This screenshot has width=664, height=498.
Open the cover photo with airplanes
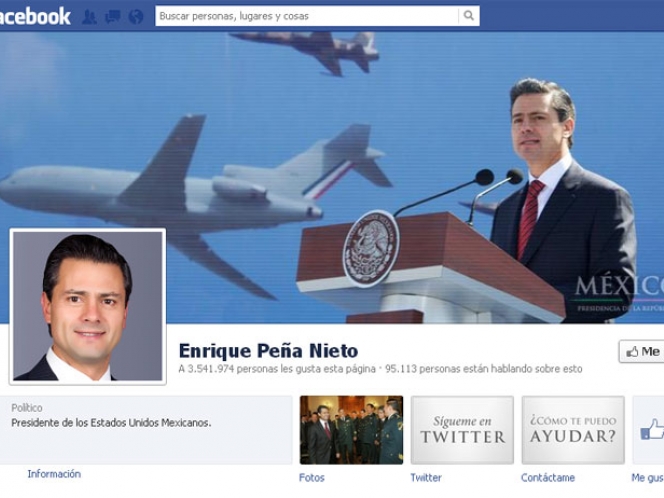pyautogui.click(x=332, y=178)
